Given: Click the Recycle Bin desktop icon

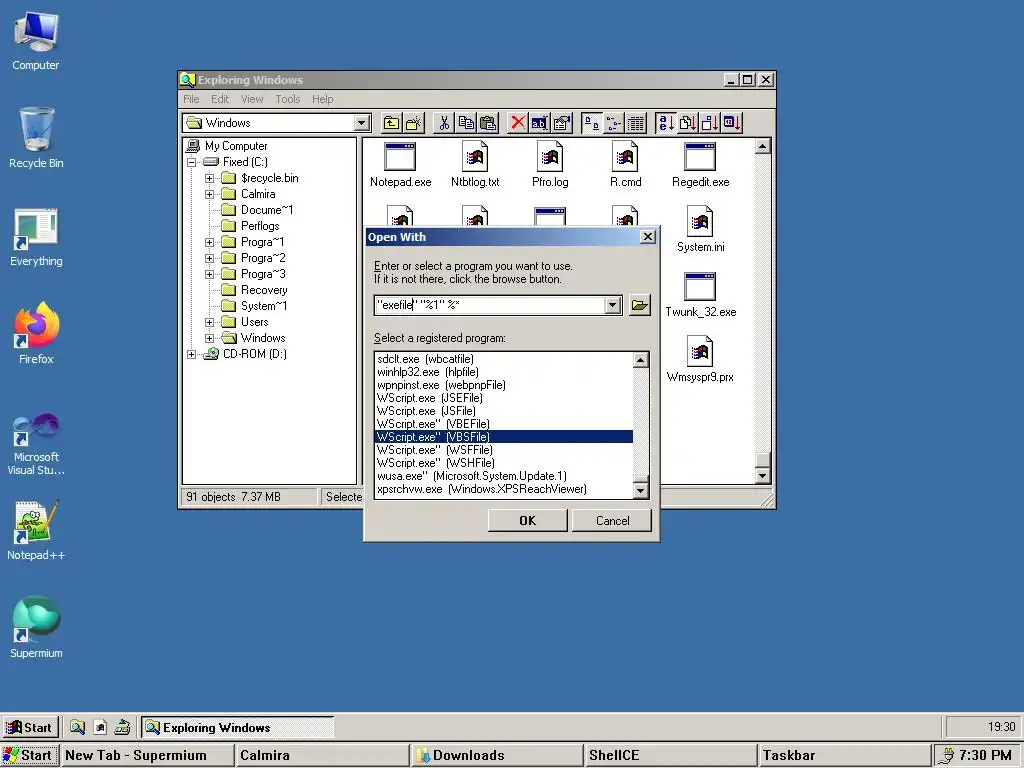Looking at the screenshot, I should (36, 138).
